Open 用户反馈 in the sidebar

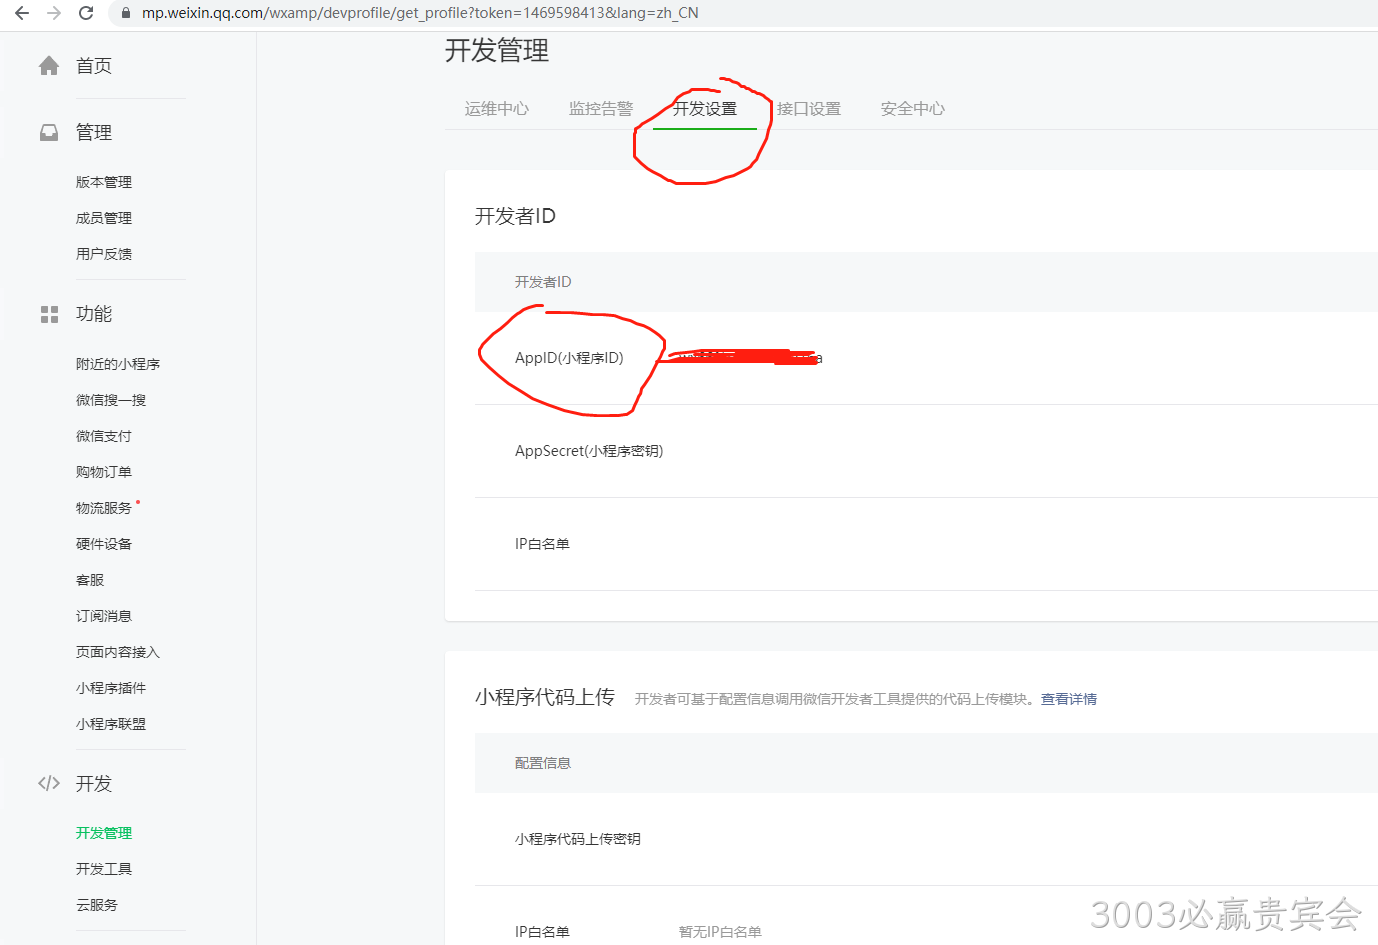click(x=104, y=254)
